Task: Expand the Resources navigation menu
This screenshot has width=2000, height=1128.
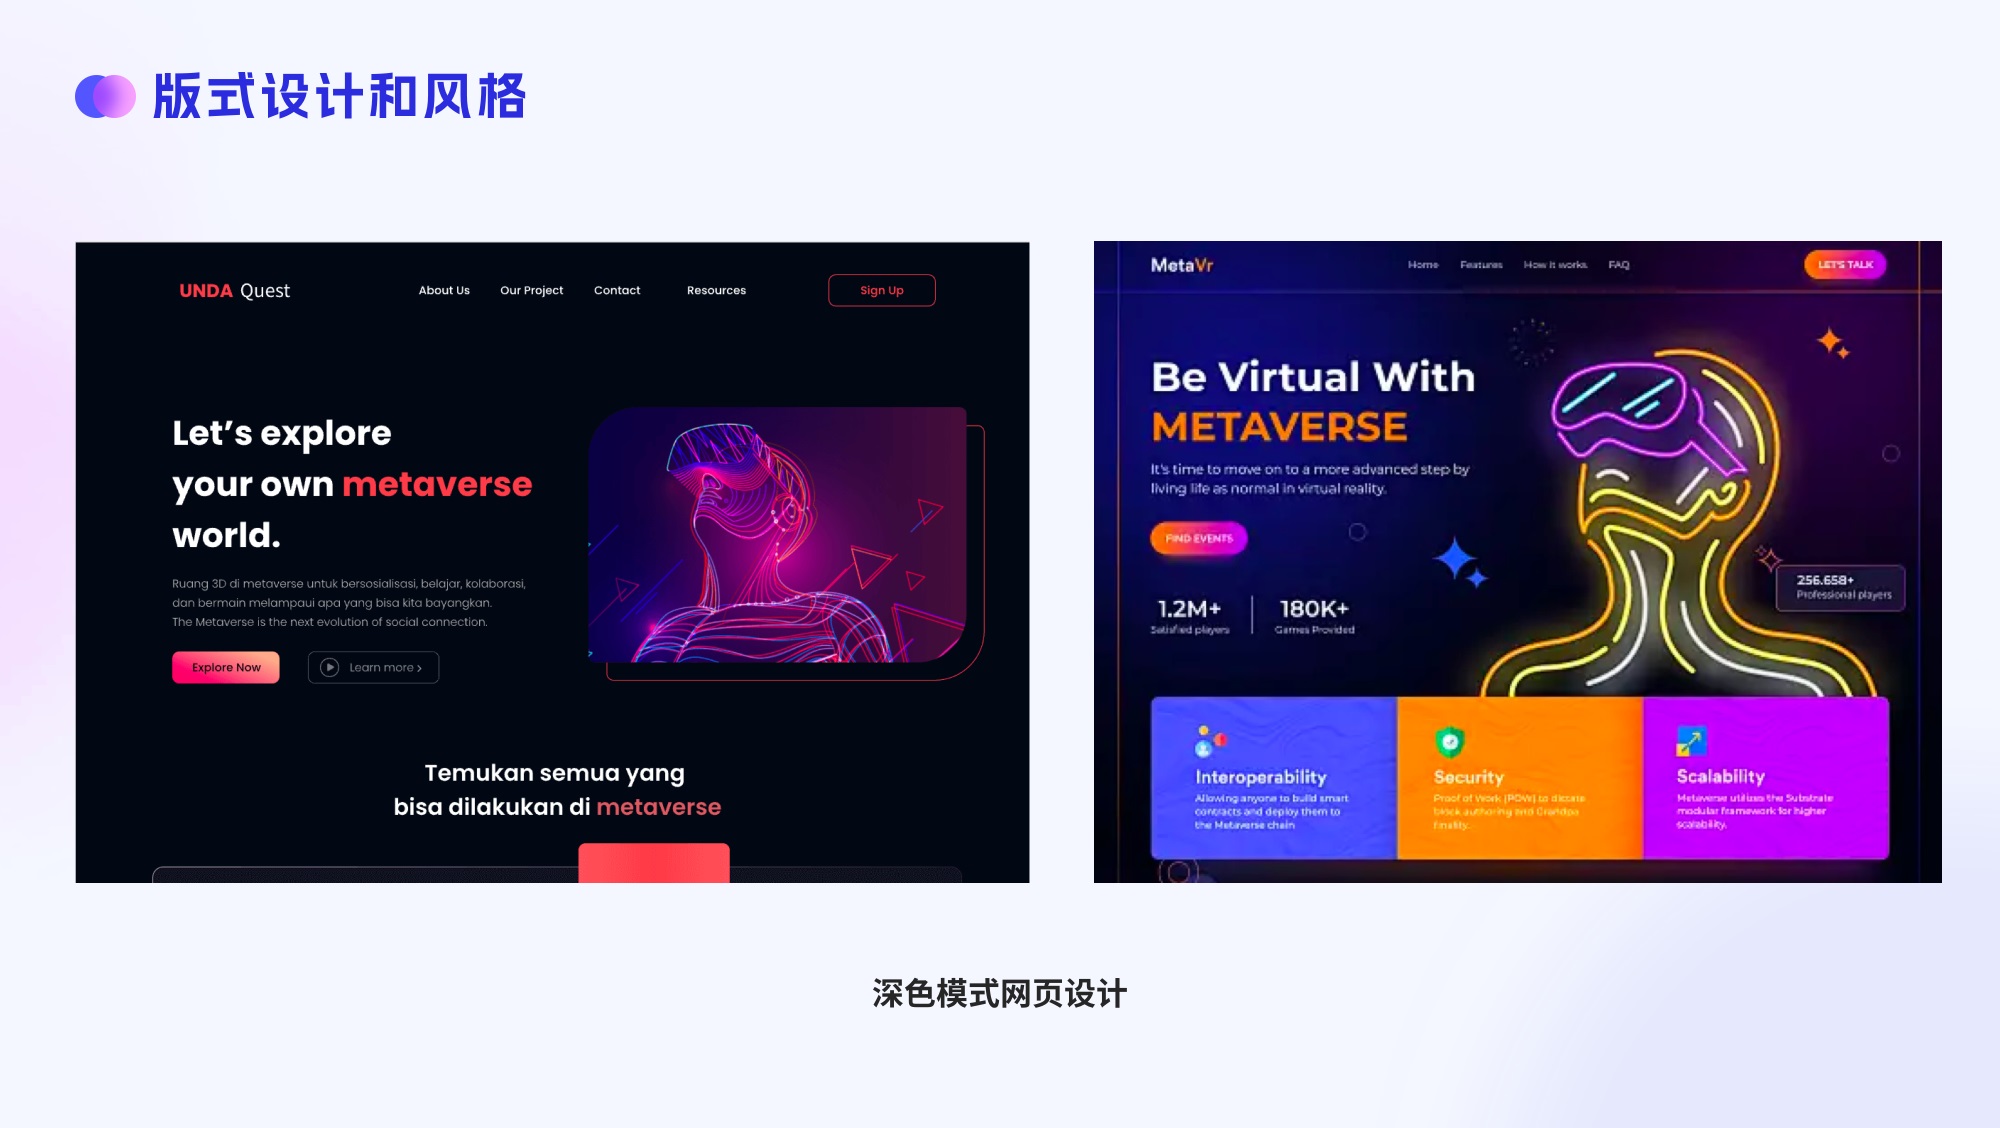Action: [x=716, y=290]
